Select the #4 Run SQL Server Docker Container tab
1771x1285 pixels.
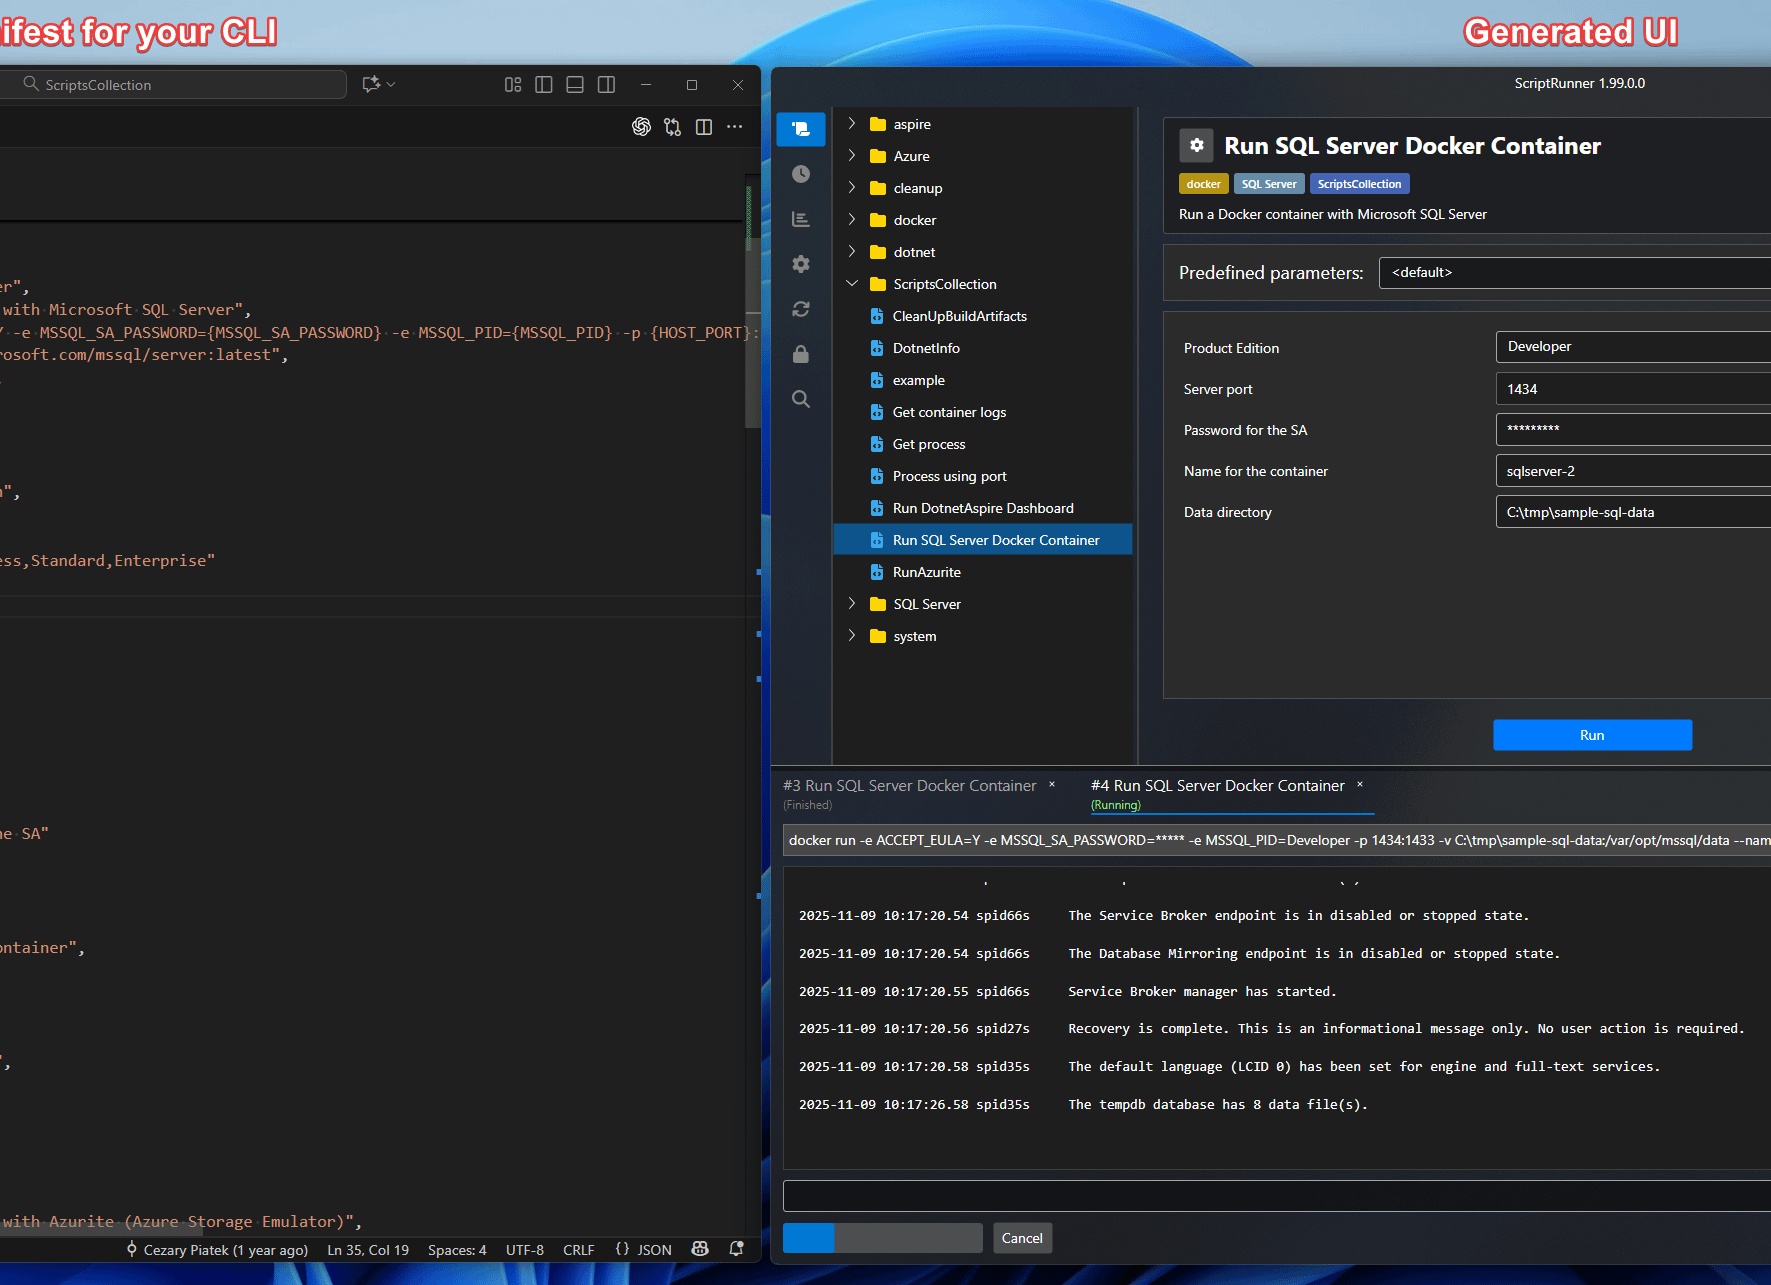pos(1218,786)
